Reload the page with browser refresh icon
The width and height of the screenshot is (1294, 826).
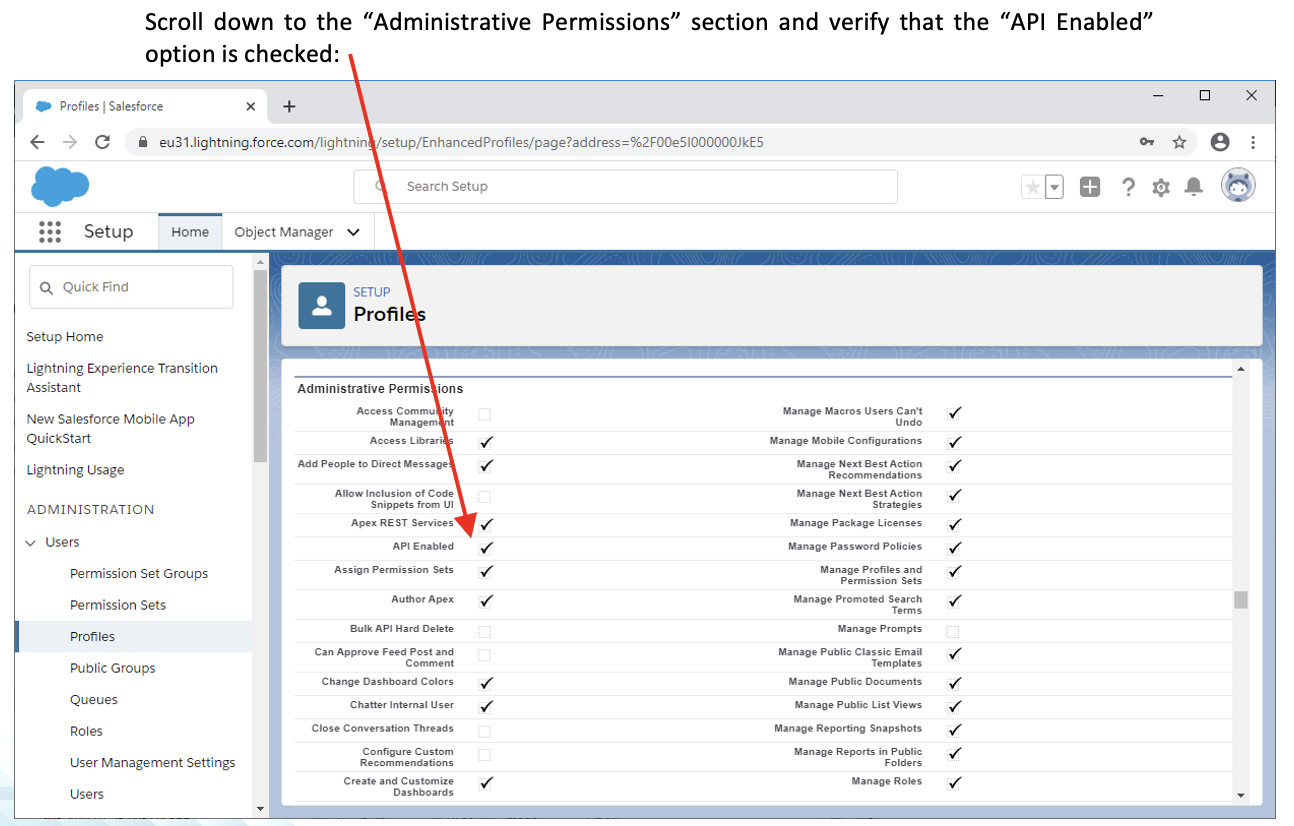(x=102, y=142)
